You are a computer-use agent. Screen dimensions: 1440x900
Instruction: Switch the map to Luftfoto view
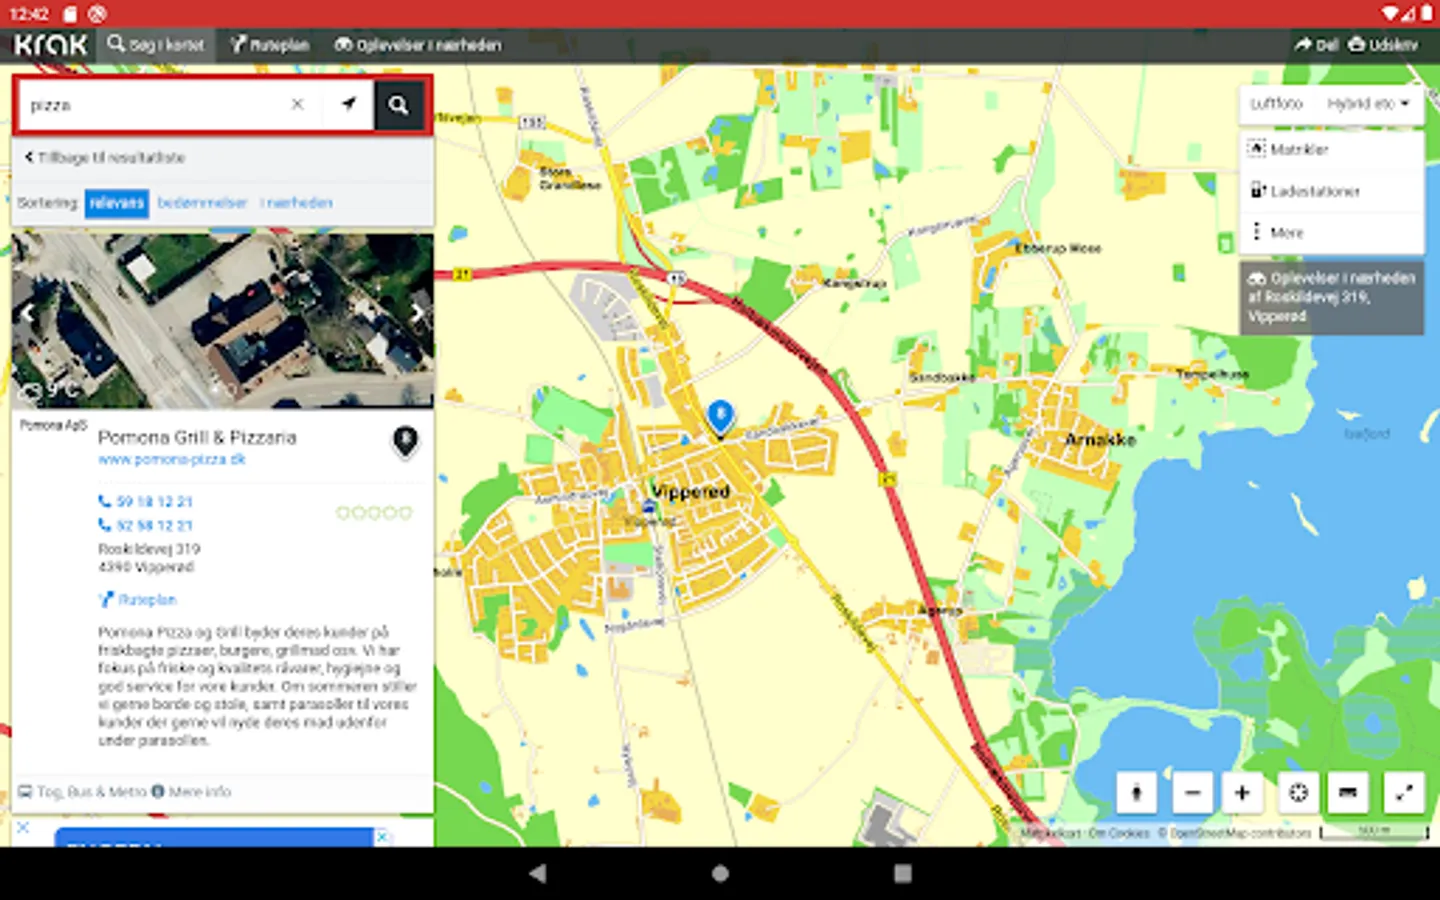point(1277,103)
